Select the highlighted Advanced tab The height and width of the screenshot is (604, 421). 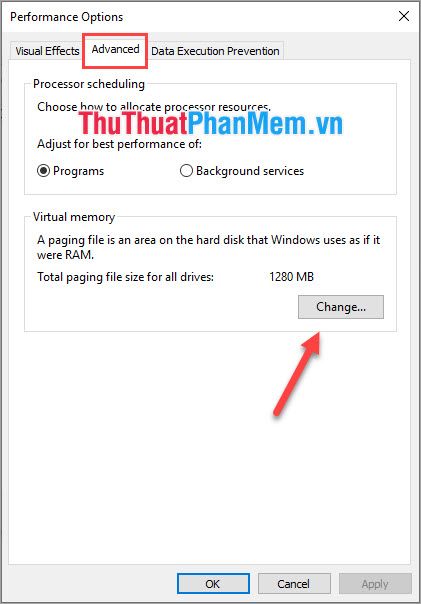[115, 50]
